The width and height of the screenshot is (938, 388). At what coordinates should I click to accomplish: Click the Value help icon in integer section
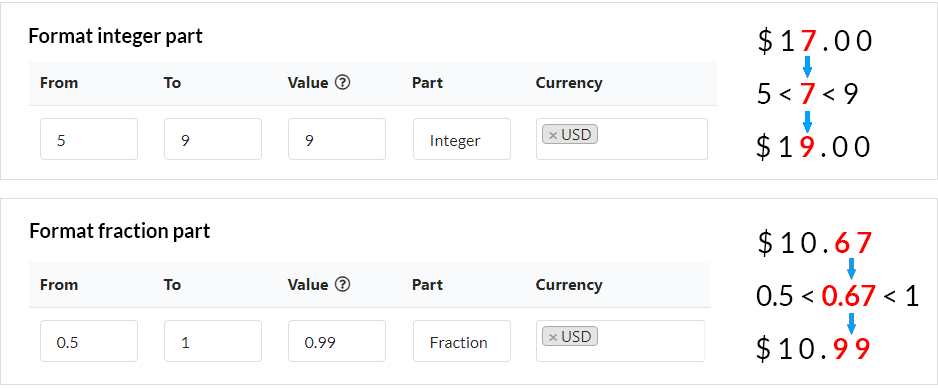pyautogui.click(x=342, y=83)
